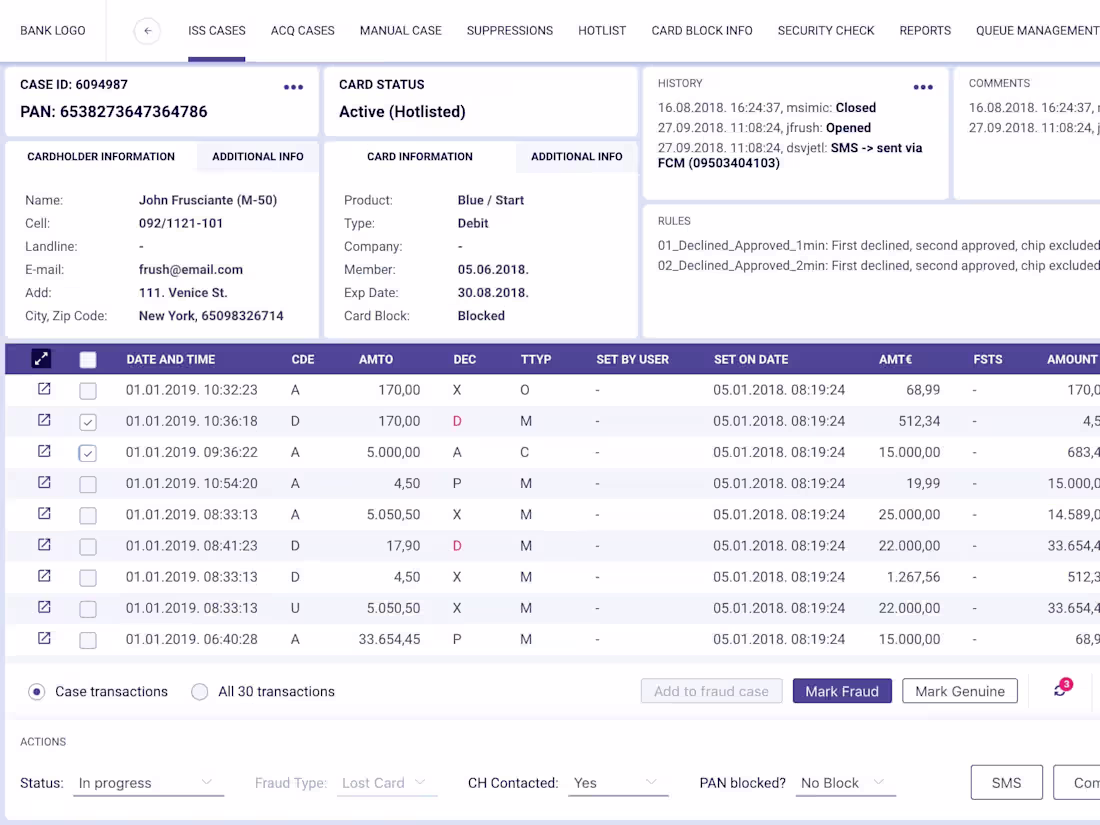This screenshot has width=1100, height=825.
Task: Check the 10:32:23 transaction row
Action: pos(88,391)
